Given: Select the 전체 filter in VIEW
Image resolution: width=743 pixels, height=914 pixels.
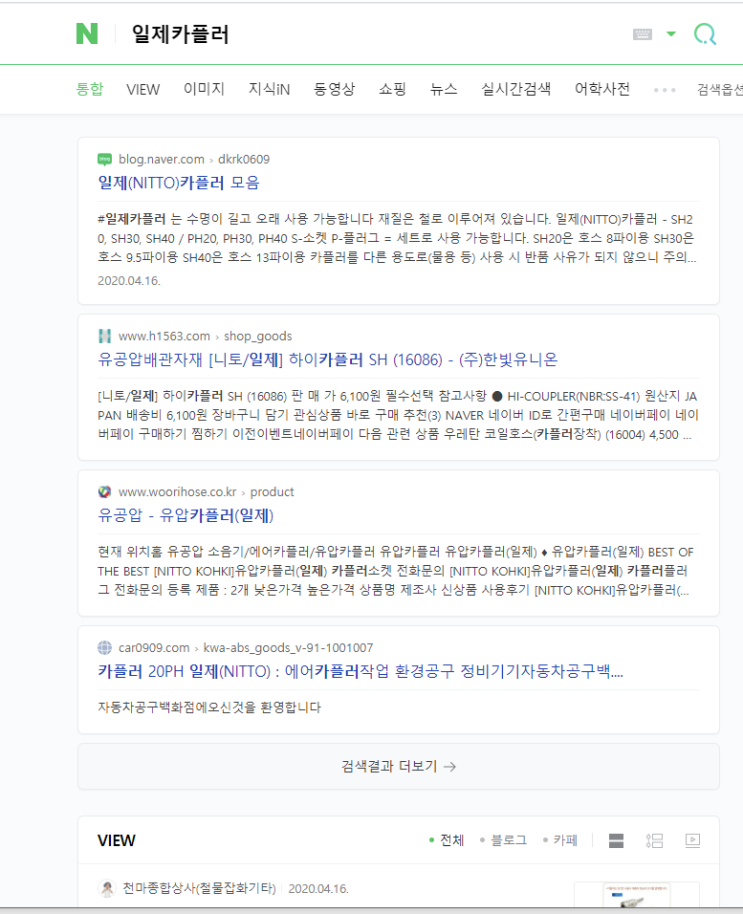Looking at the screenshot, I should coord(446,840).
